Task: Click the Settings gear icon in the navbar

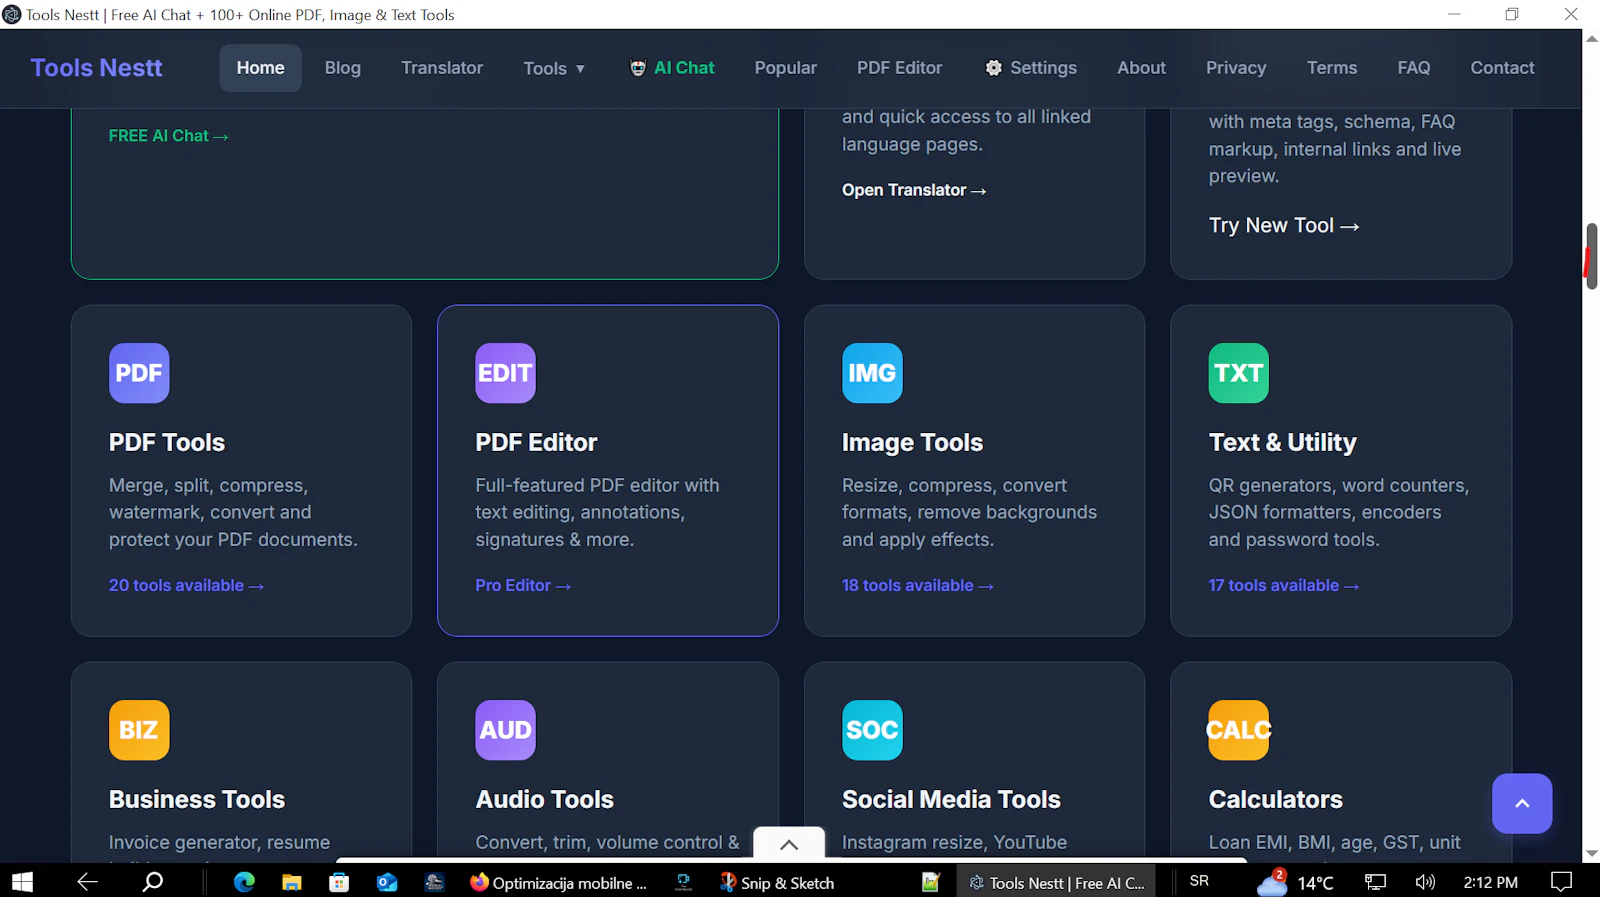Action: (x=993, y=68)
